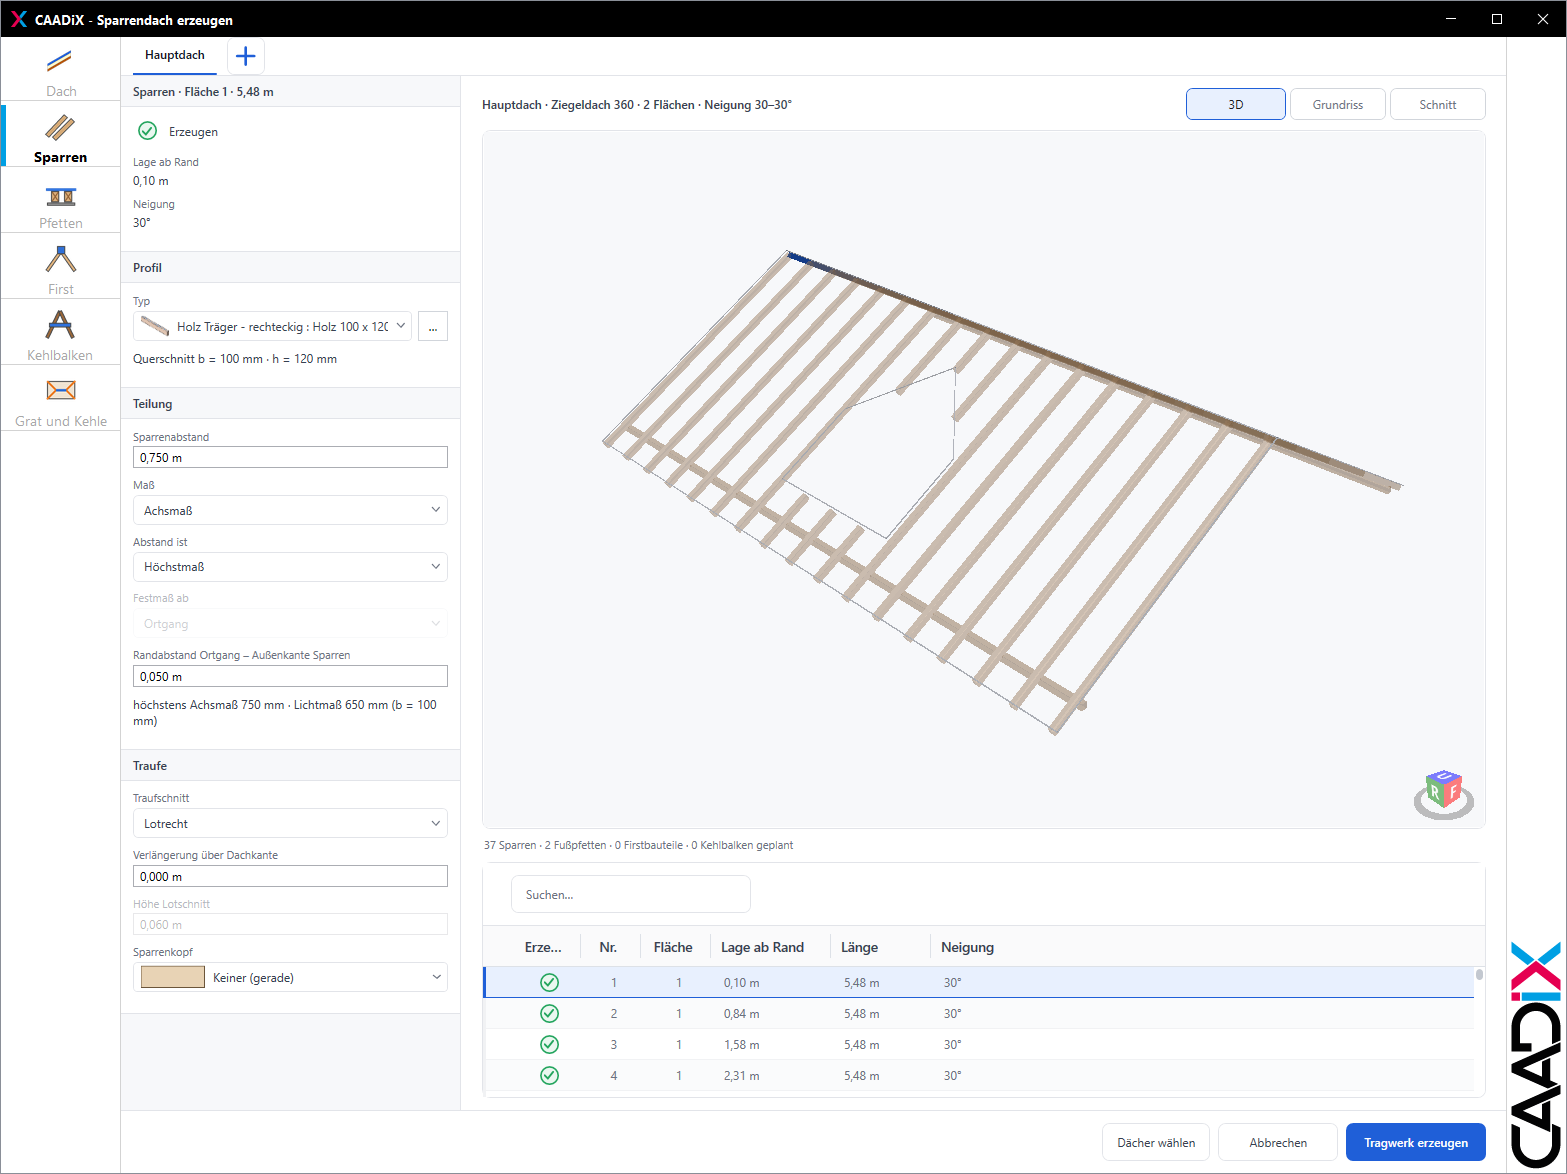This screenshot has height=1174, width=1567.
Task: Switch to 3D view
Action: 1236,104
